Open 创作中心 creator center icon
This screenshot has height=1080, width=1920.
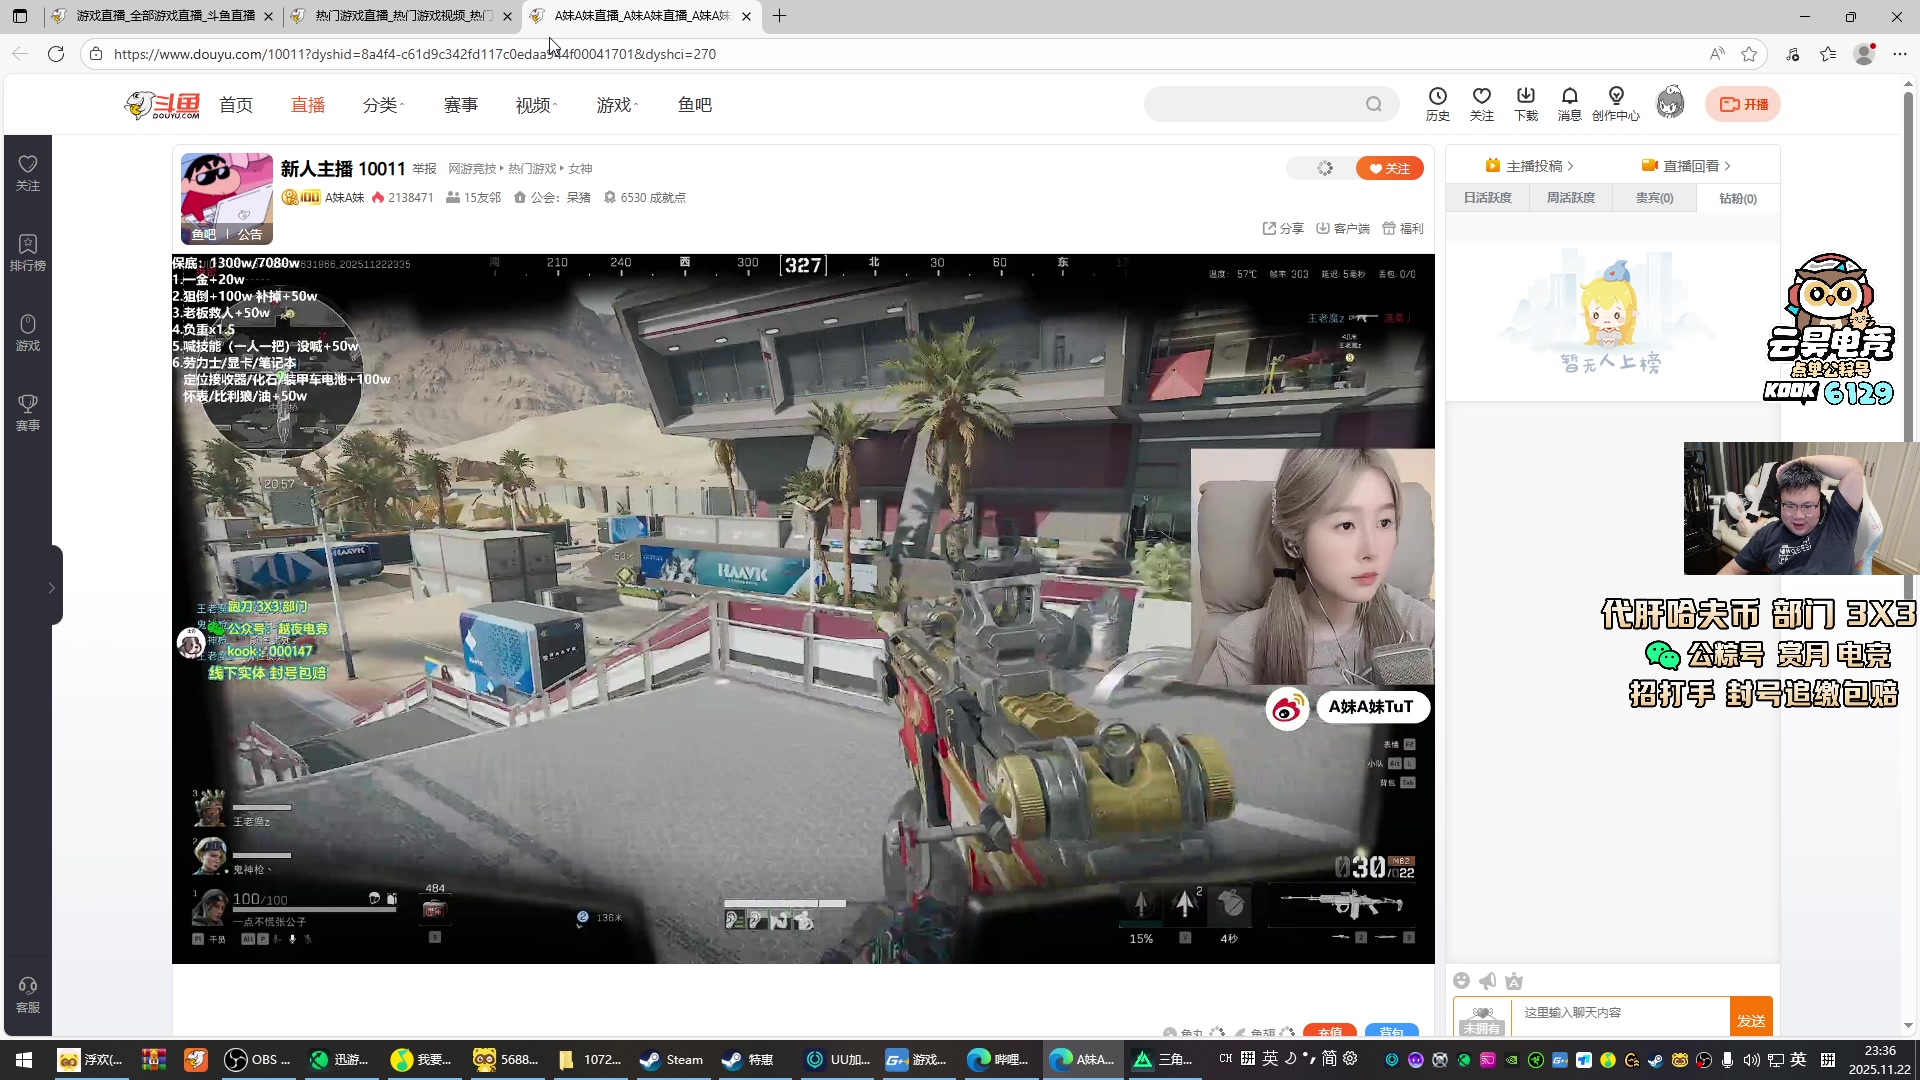(1615, 96)
